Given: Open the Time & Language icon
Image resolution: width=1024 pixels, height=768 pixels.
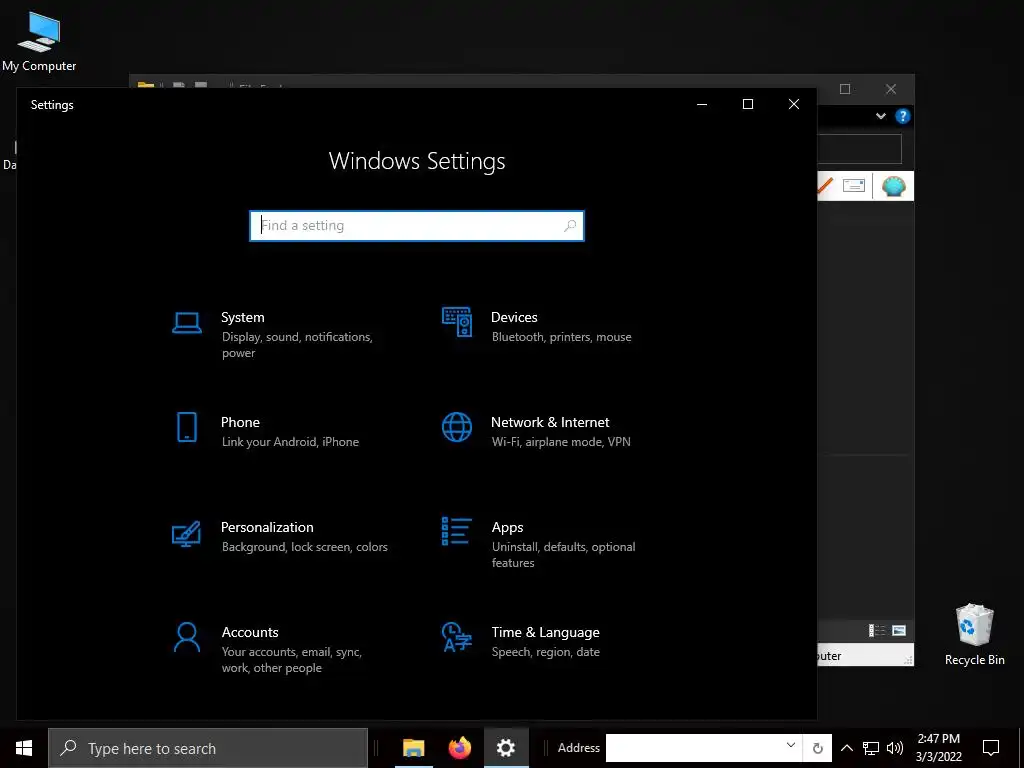Looking at the screenshot, I should pyautogui.click(x=456, y=637).
